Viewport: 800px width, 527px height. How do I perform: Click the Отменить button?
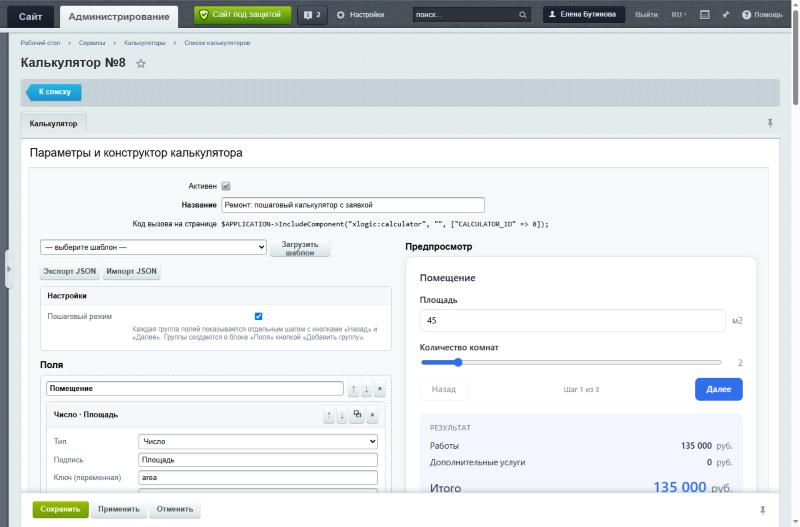pos(174,509)
